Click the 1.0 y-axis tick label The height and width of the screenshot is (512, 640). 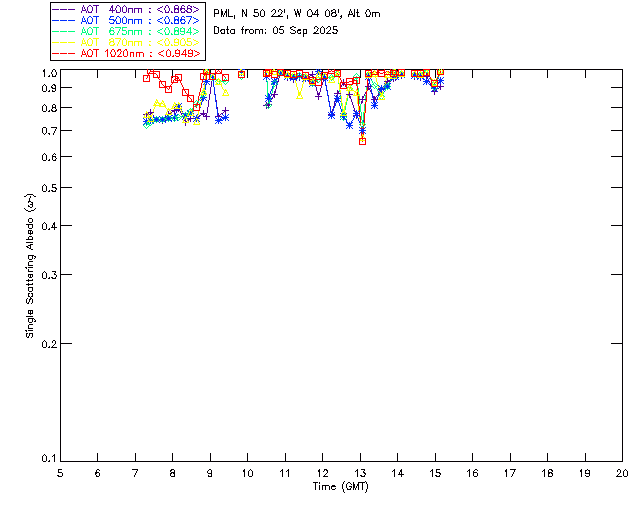(49, 73)
